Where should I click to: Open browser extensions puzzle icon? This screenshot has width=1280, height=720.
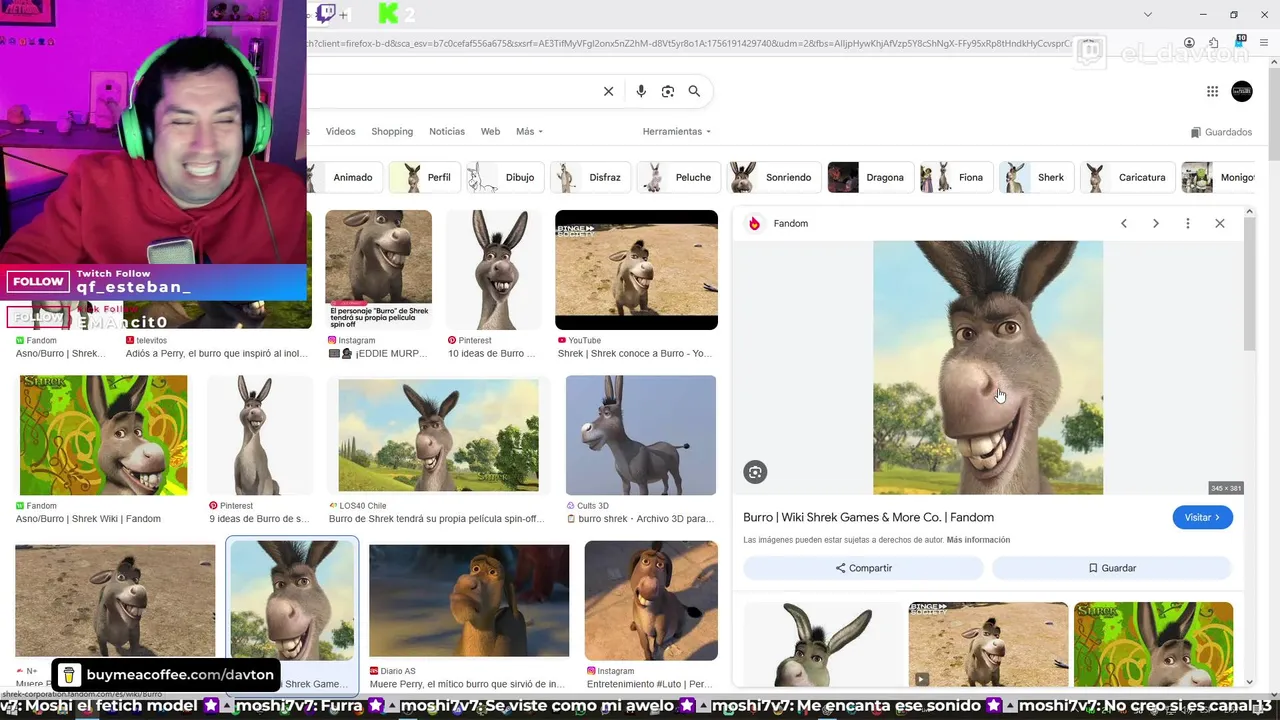(1214, 43)
